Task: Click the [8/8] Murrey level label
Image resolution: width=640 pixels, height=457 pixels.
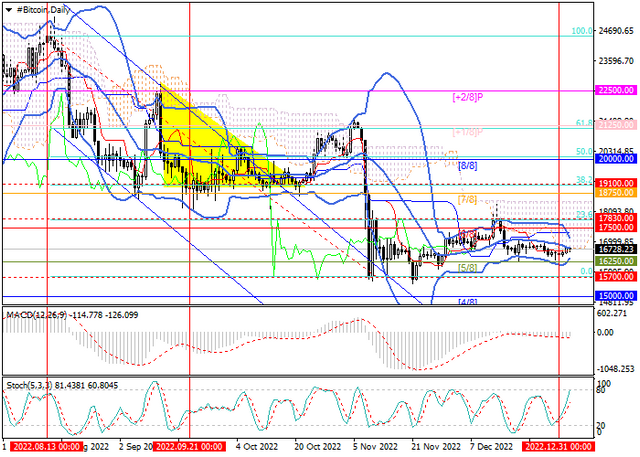Action: [x=467, y=166]
